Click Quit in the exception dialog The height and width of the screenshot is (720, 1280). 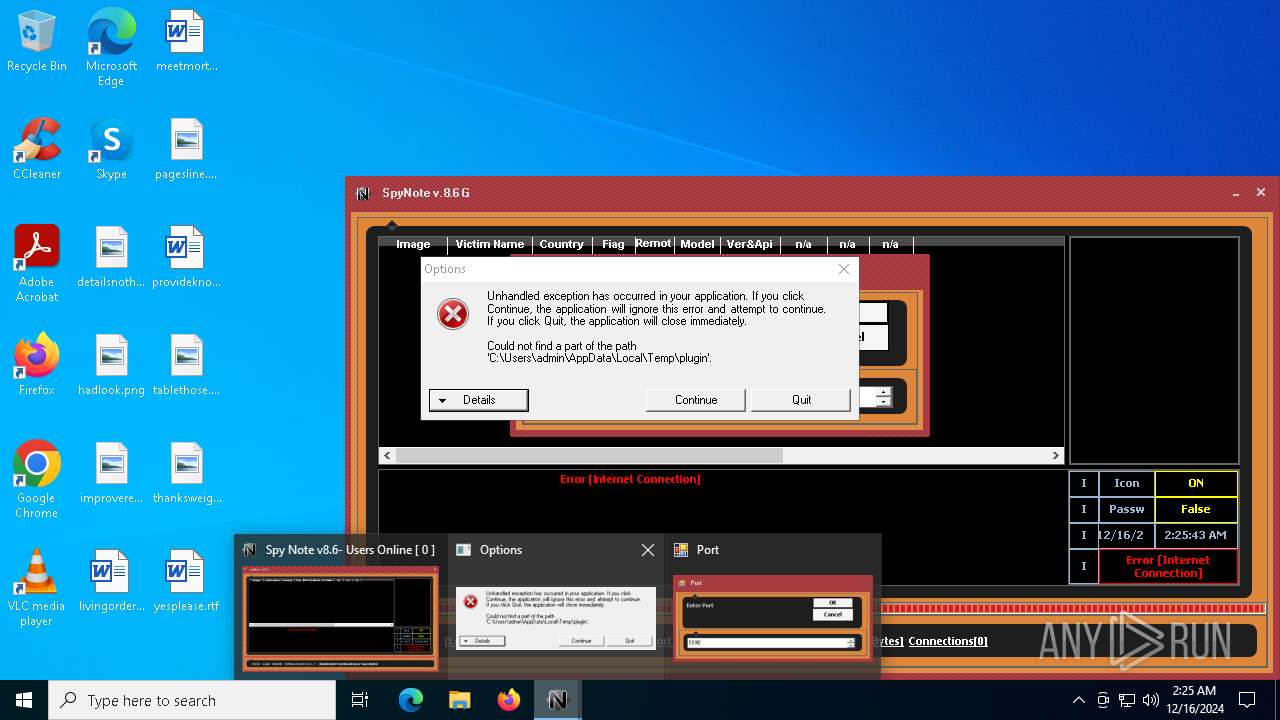801,400
